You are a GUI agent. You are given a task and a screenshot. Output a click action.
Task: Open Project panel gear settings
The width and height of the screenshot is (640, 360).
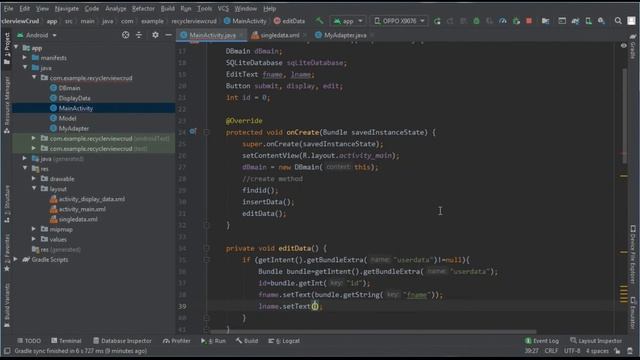(x=155, y=35)
